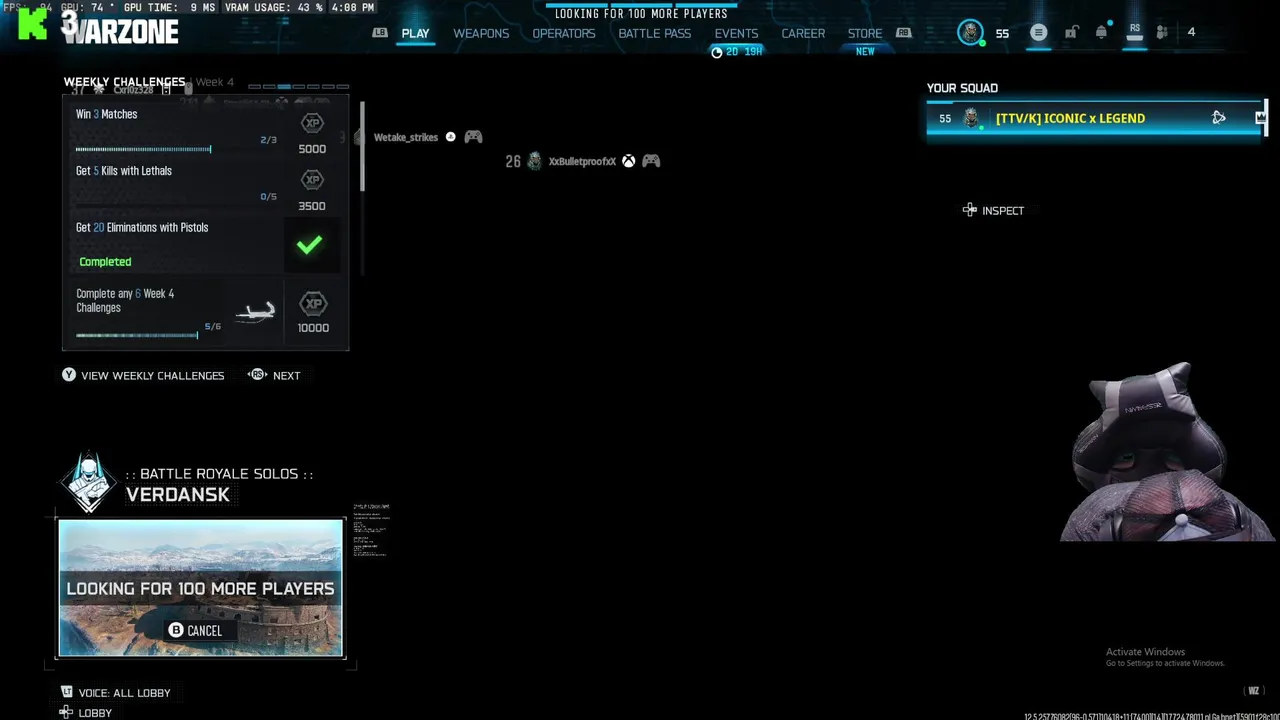Open the social friends icon next to 4

coord(1162,32)
